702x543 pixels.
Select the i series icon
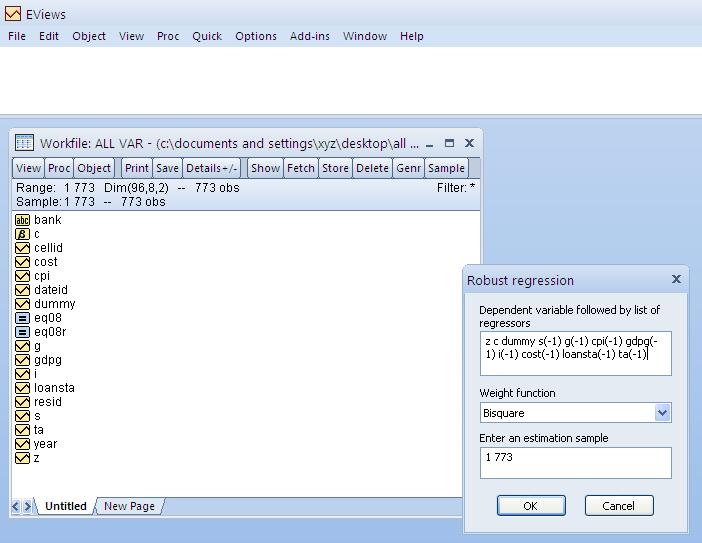[22, 374]
